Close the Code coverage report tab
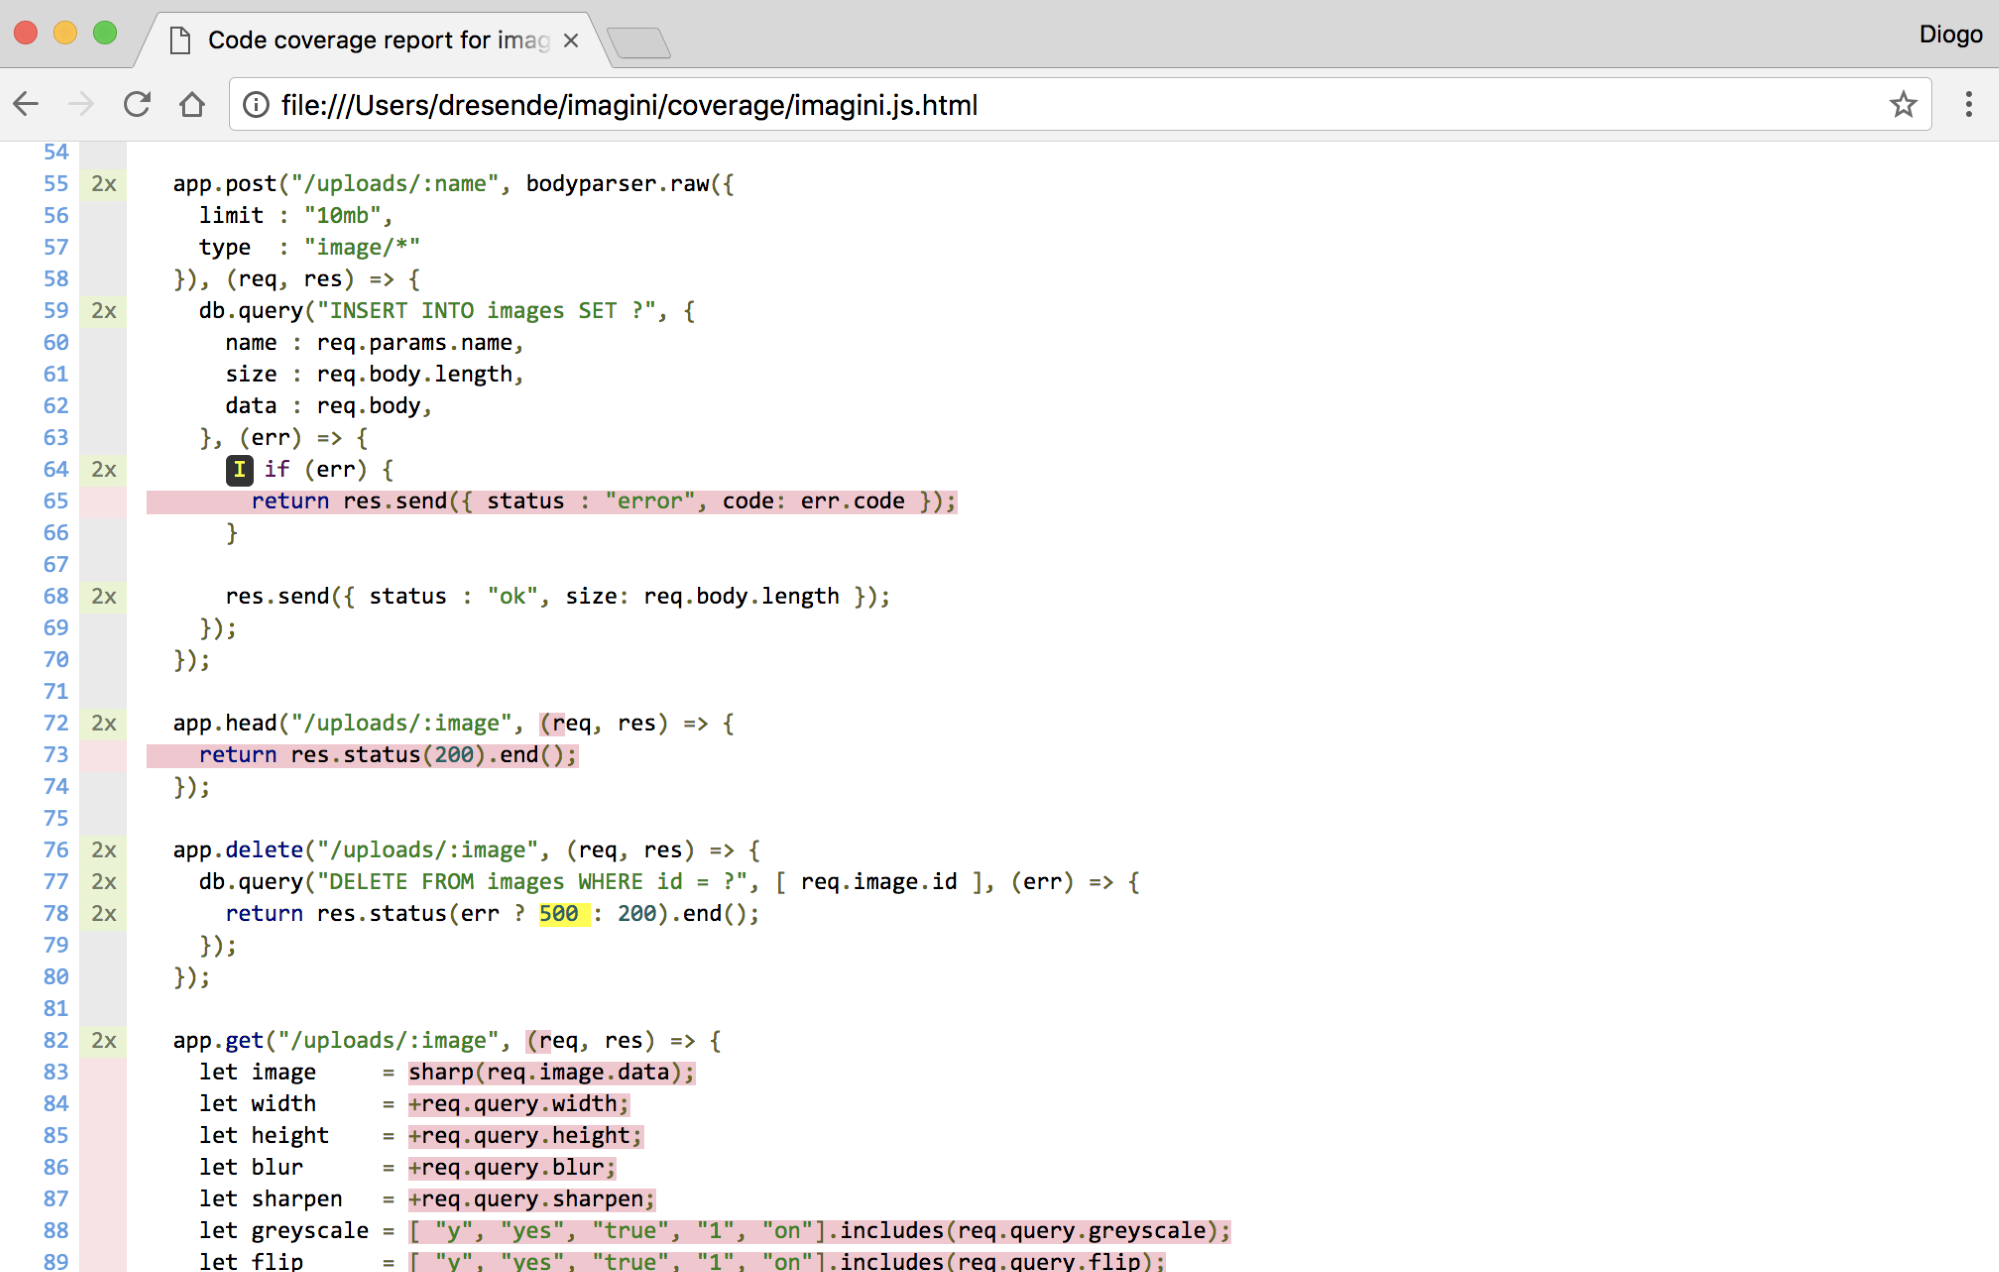This screenshot has height=1272, width=1999. [x=571, y=40]
